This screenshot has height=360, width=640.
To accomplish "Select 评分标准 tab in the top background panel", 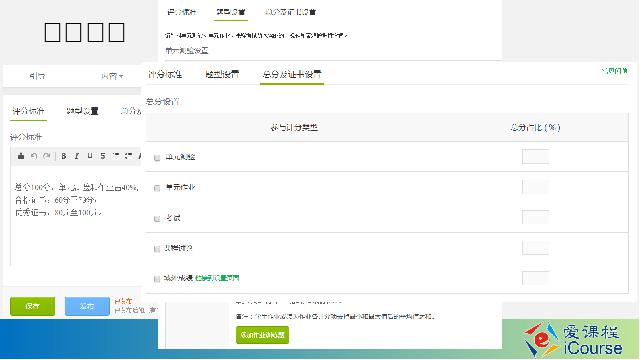I will (182, 12).
